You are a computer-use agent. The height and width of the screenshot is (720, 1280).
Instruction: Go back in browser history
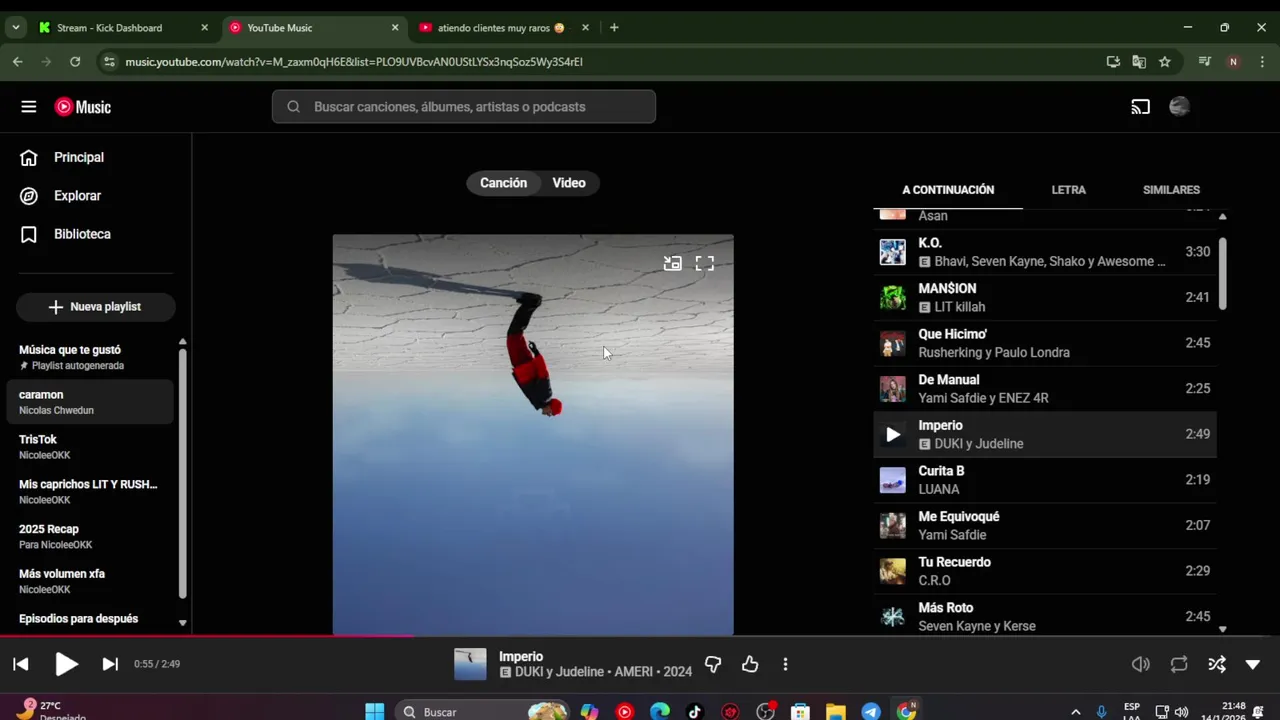pyautogui.click(x=18, y=62)
